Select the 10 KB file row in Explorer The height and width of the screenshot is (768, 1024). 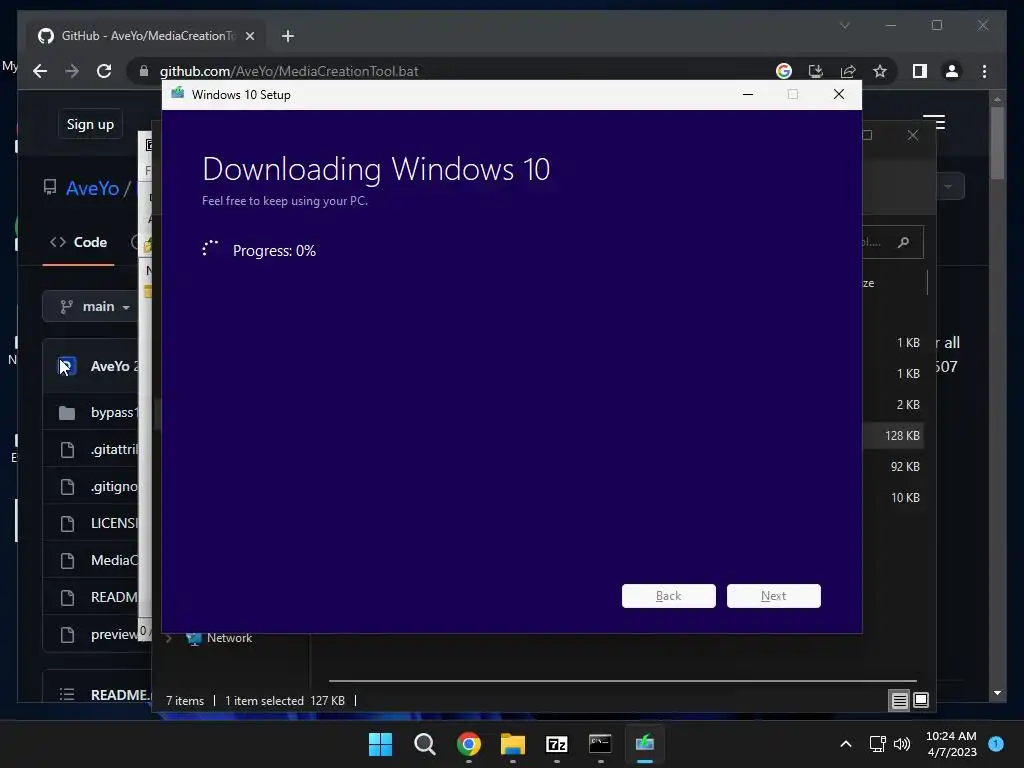894,498
